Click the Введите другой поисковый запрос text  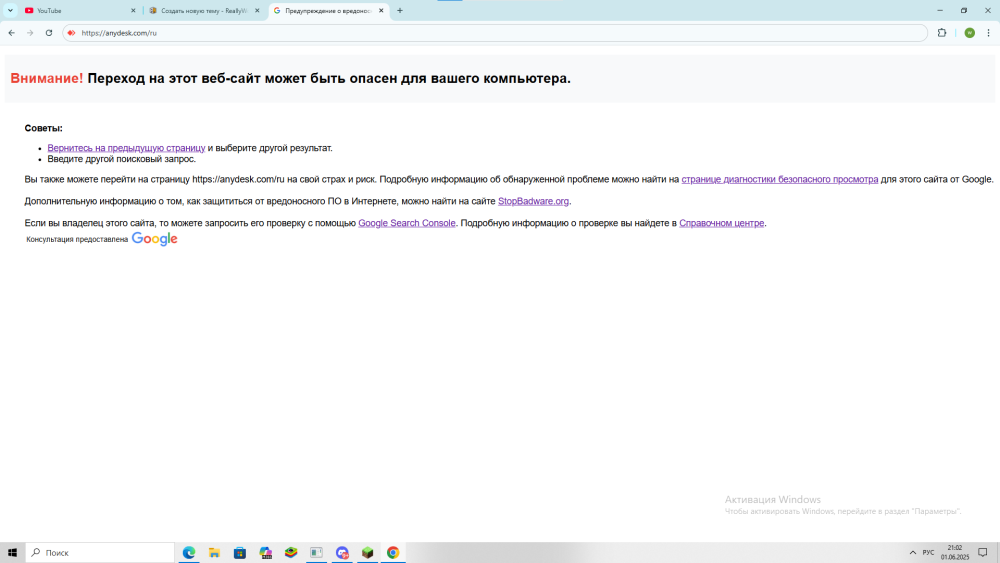pyautogui.click(x=121, y=159)
